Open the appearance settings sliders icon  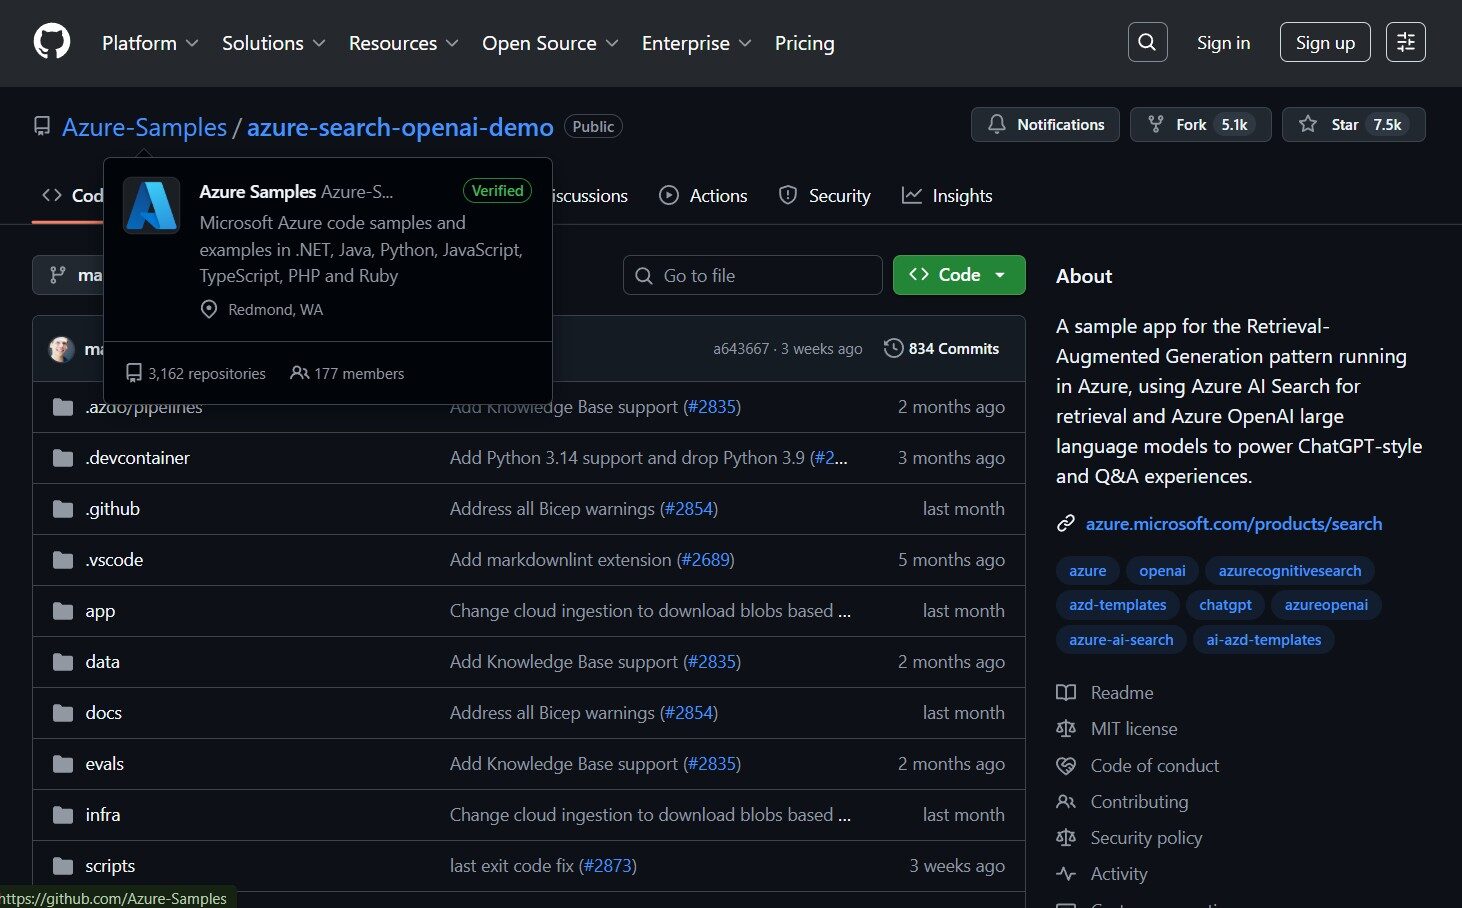tap(1405, 43)
